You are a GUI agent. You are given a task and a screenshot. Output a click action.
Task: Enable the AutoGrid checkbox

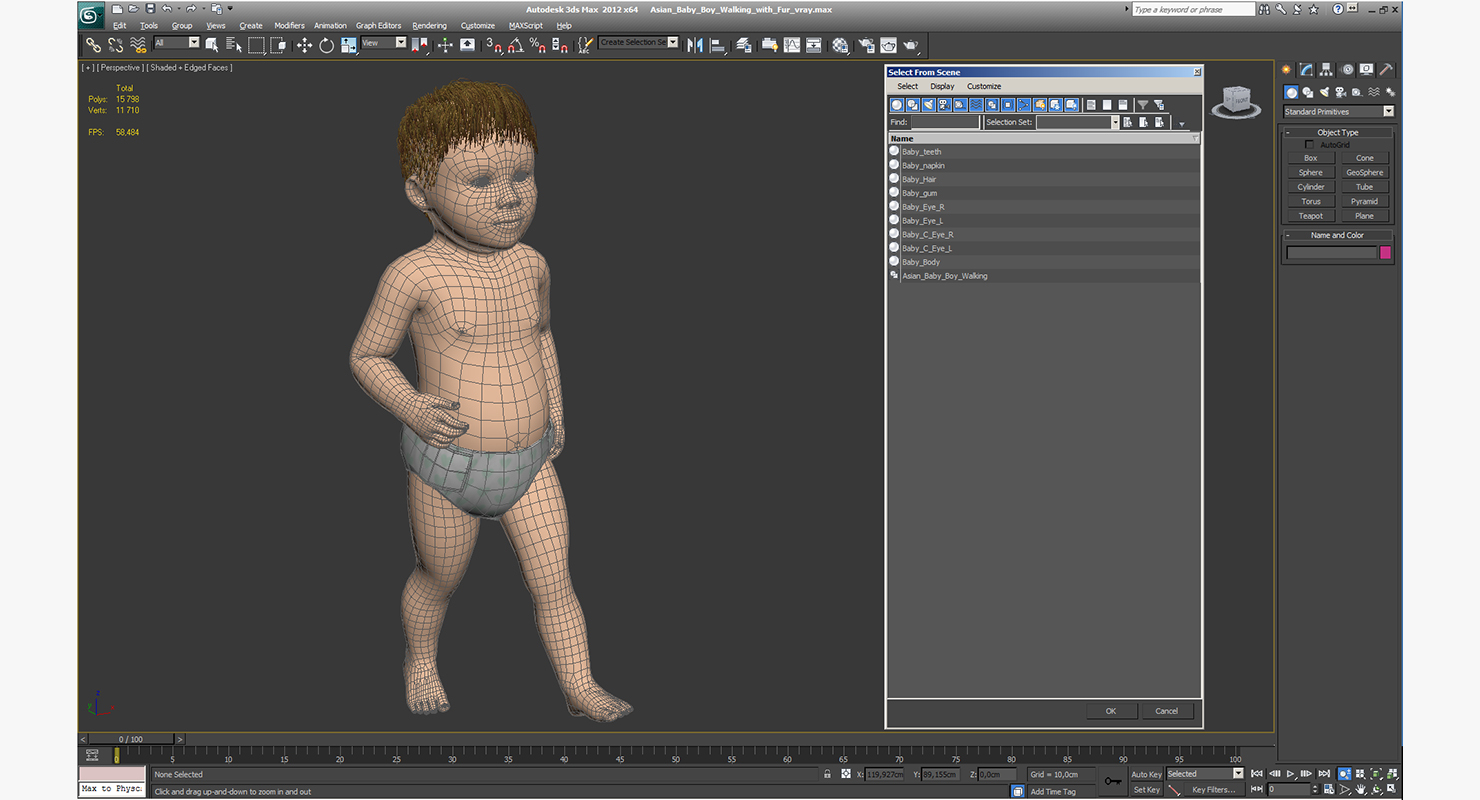coord(1310,145)
